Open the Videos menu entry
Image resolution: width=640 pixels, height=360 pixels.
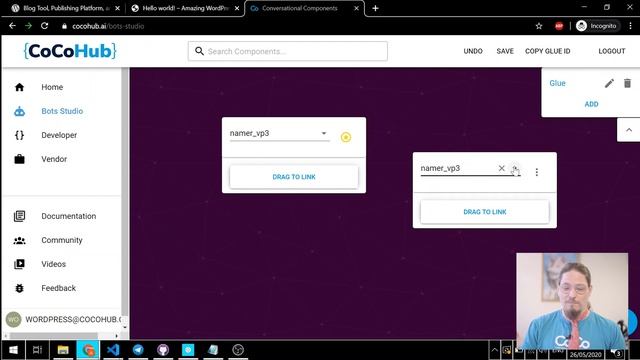53,264
